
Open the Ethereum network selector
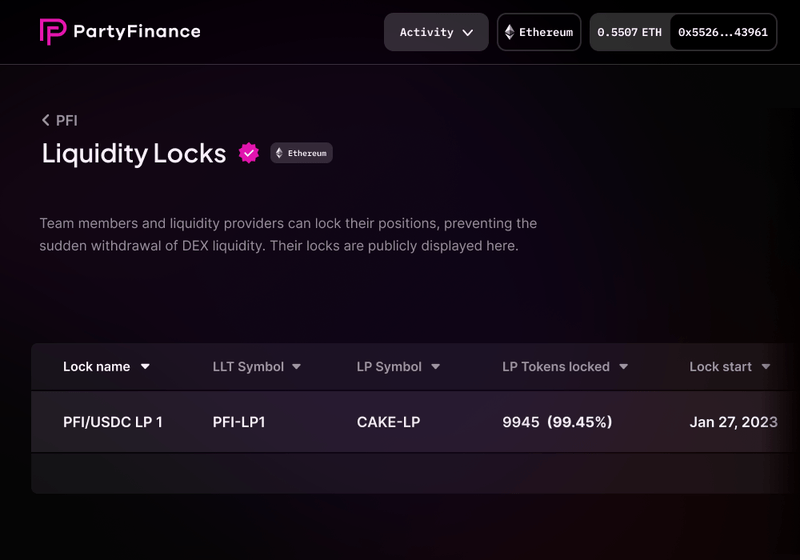click(539, 32)
